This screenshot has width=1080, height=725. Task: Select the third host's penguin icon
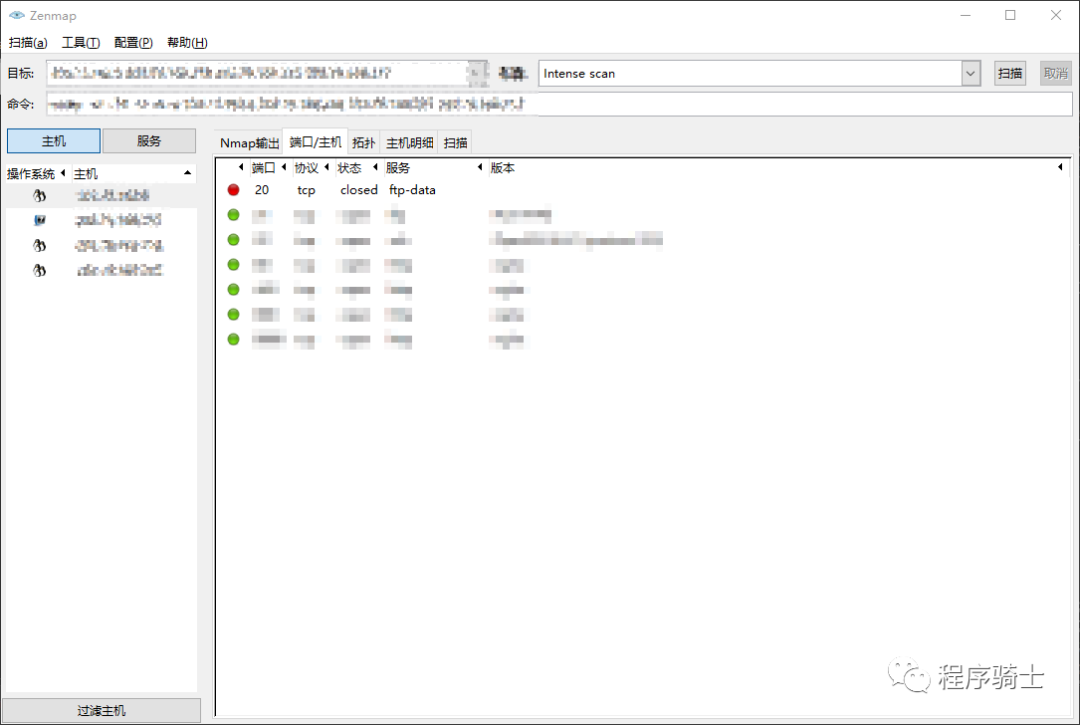pyautogui.click(x=40, y=245)
